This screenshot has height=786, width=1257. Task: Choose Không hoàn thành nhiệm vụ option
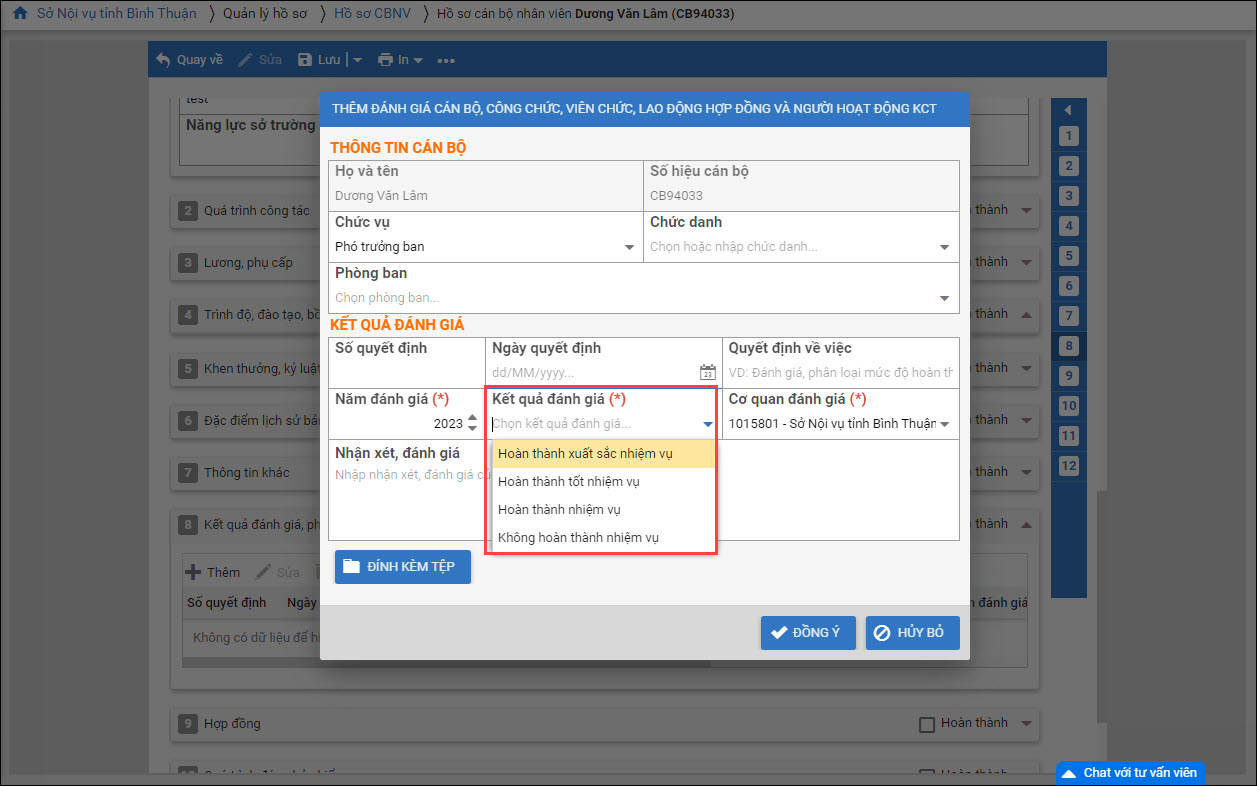578,538
